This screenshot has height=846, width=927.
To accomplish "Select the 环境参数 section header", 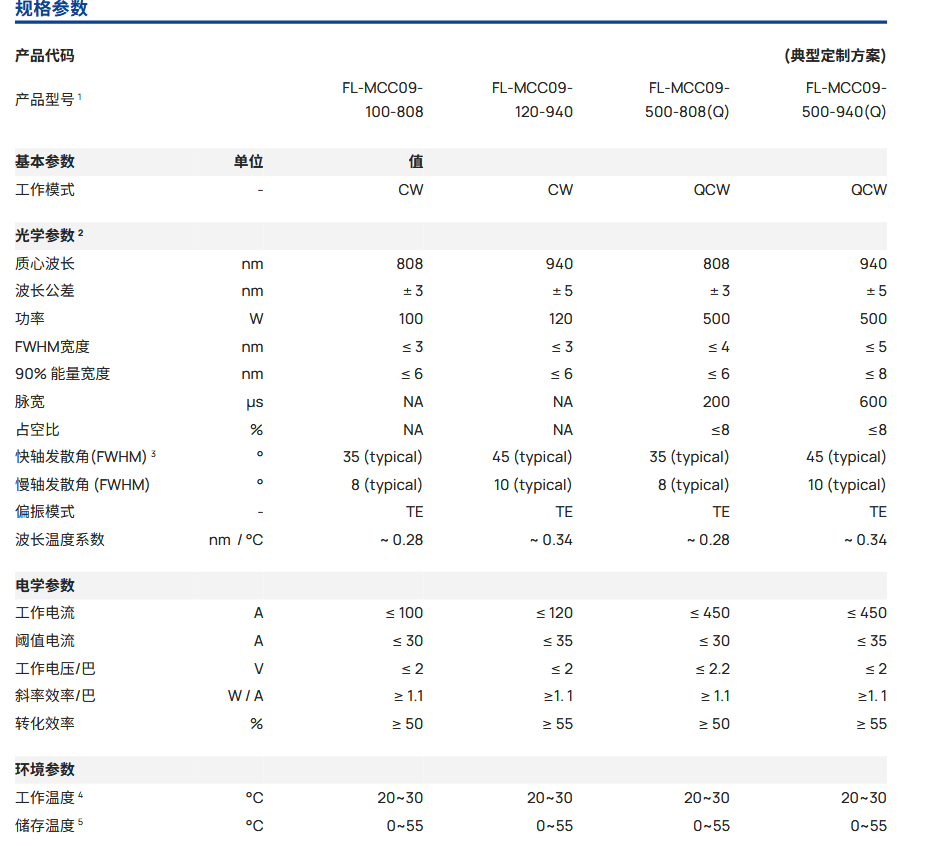I will (x=45, y=770).
